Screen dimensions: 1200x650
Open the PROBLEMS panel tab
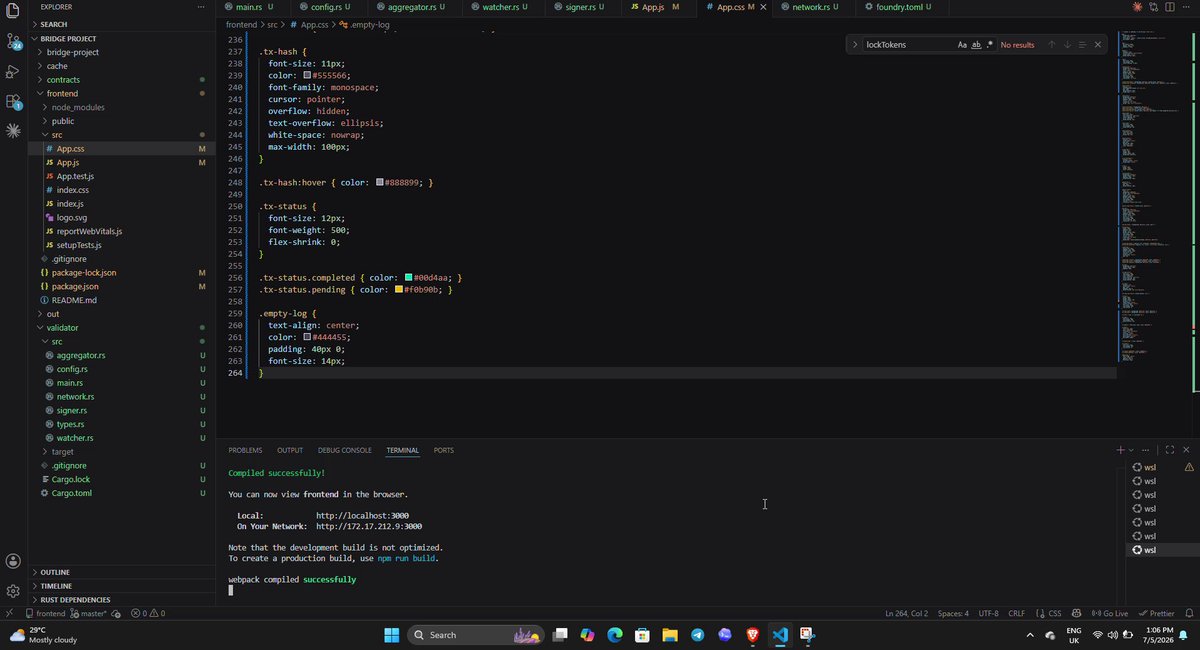pos(245,450)
